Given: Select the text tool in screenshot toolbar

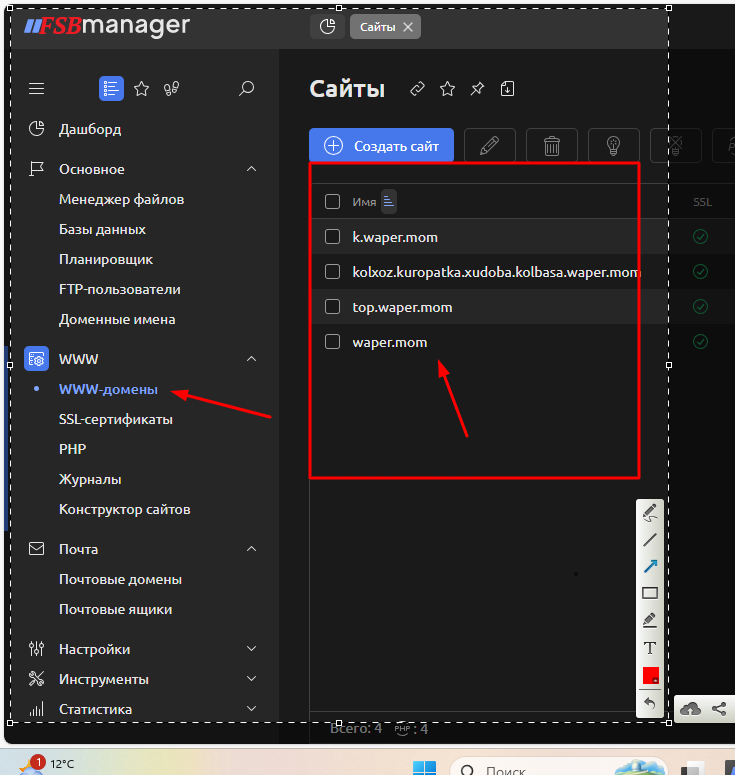Looking at the screenshot, I should pyautogui.click(x=650, y=648).
